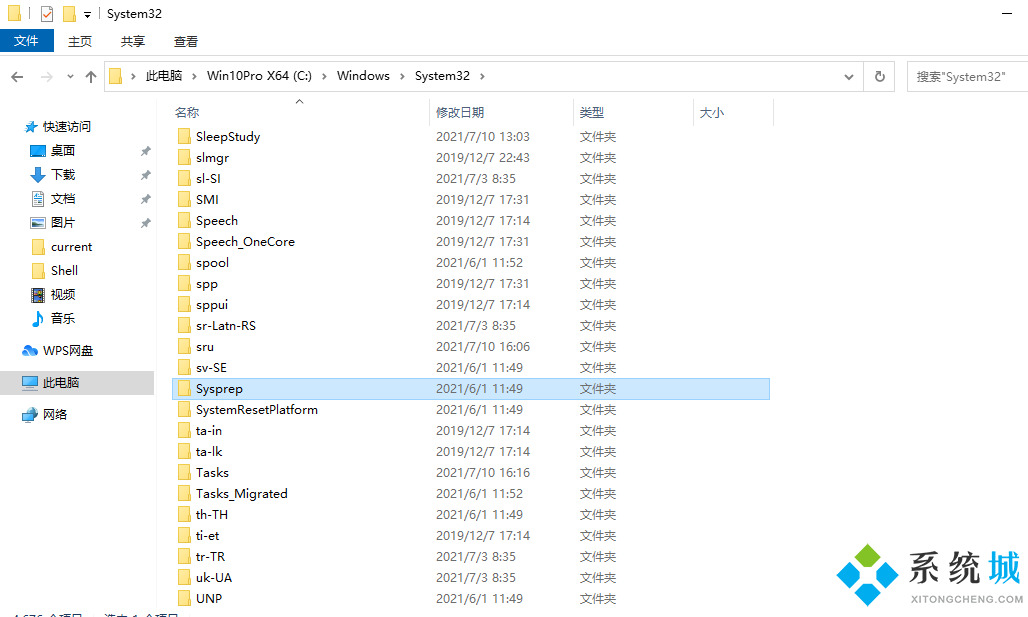Switch to the 共享 ribbon tab
This screenshot has width=1028, height=617.
(x=133, y=41)
